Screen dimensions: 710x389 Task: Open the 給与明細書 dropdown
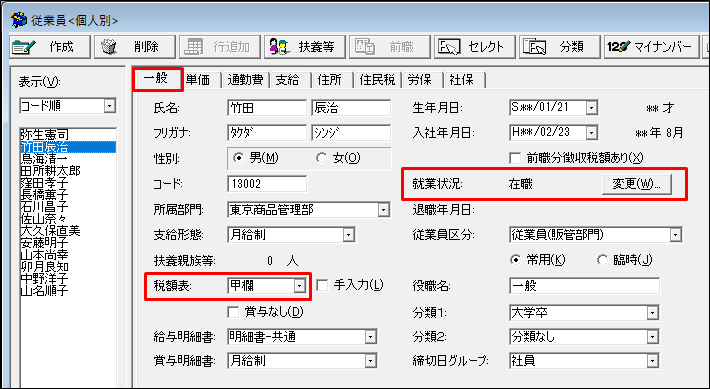point(370,337)
